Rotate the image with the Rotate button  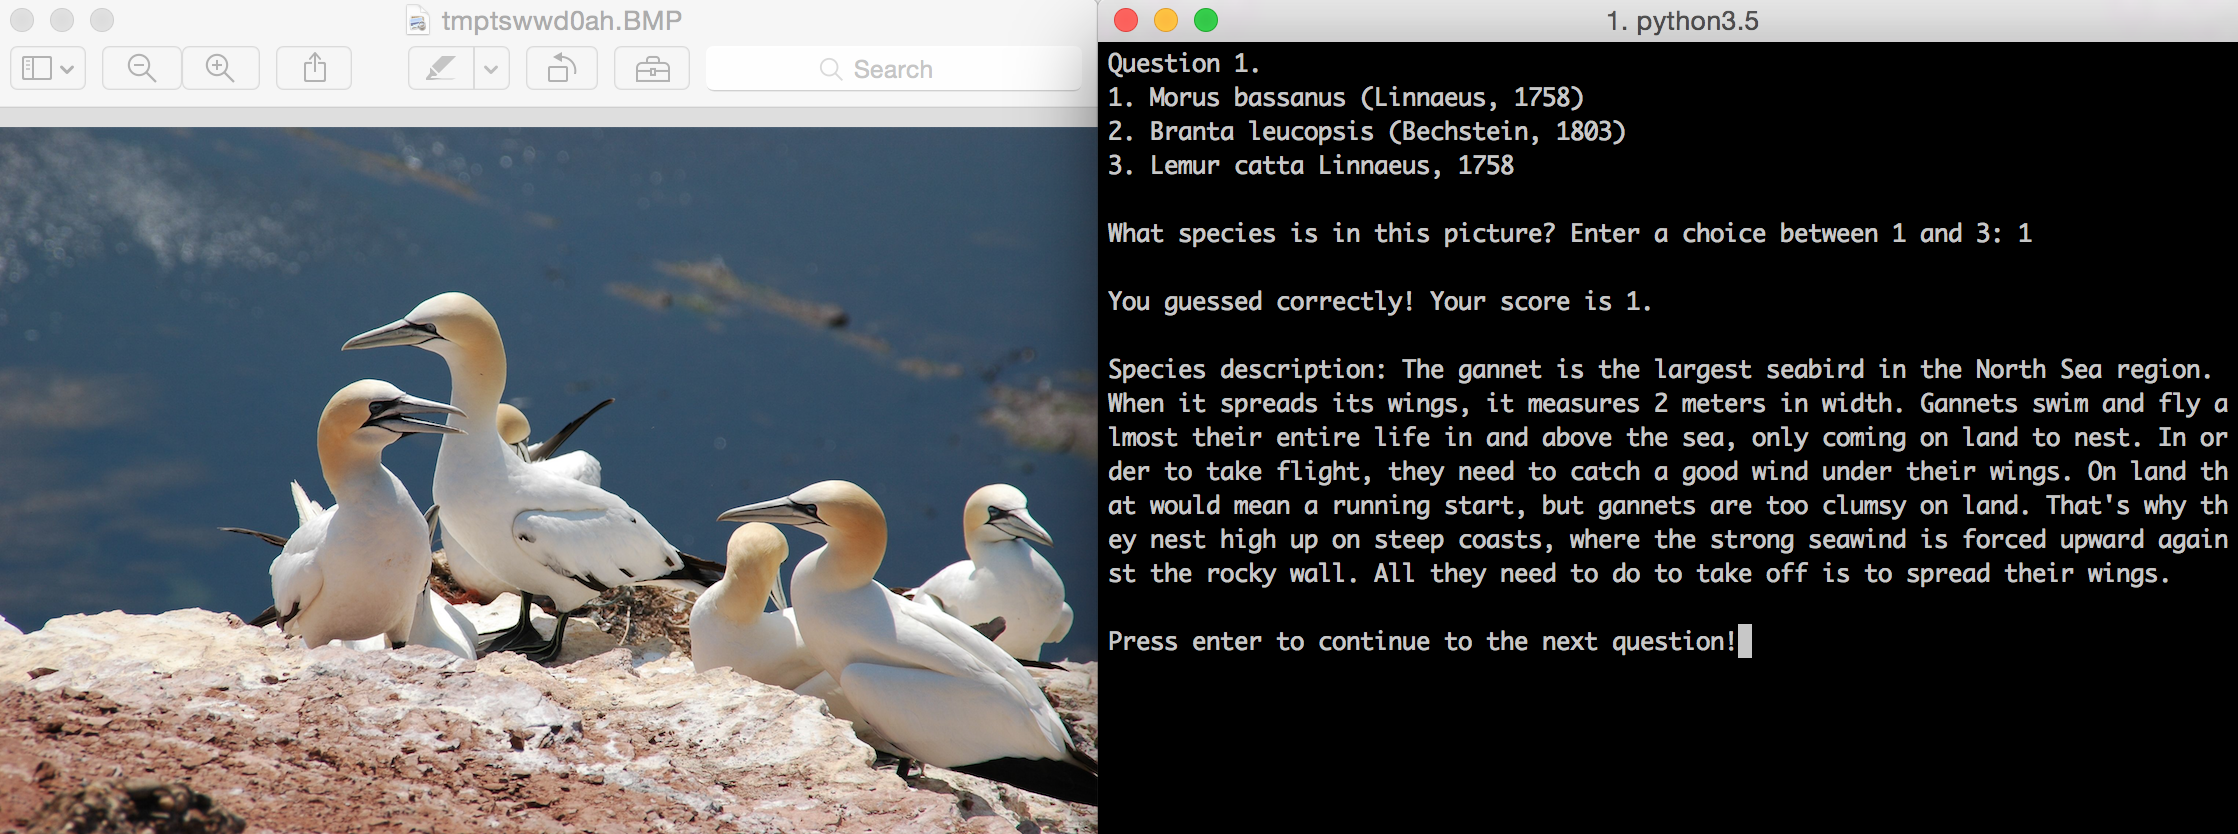click(x=561, y=68)
